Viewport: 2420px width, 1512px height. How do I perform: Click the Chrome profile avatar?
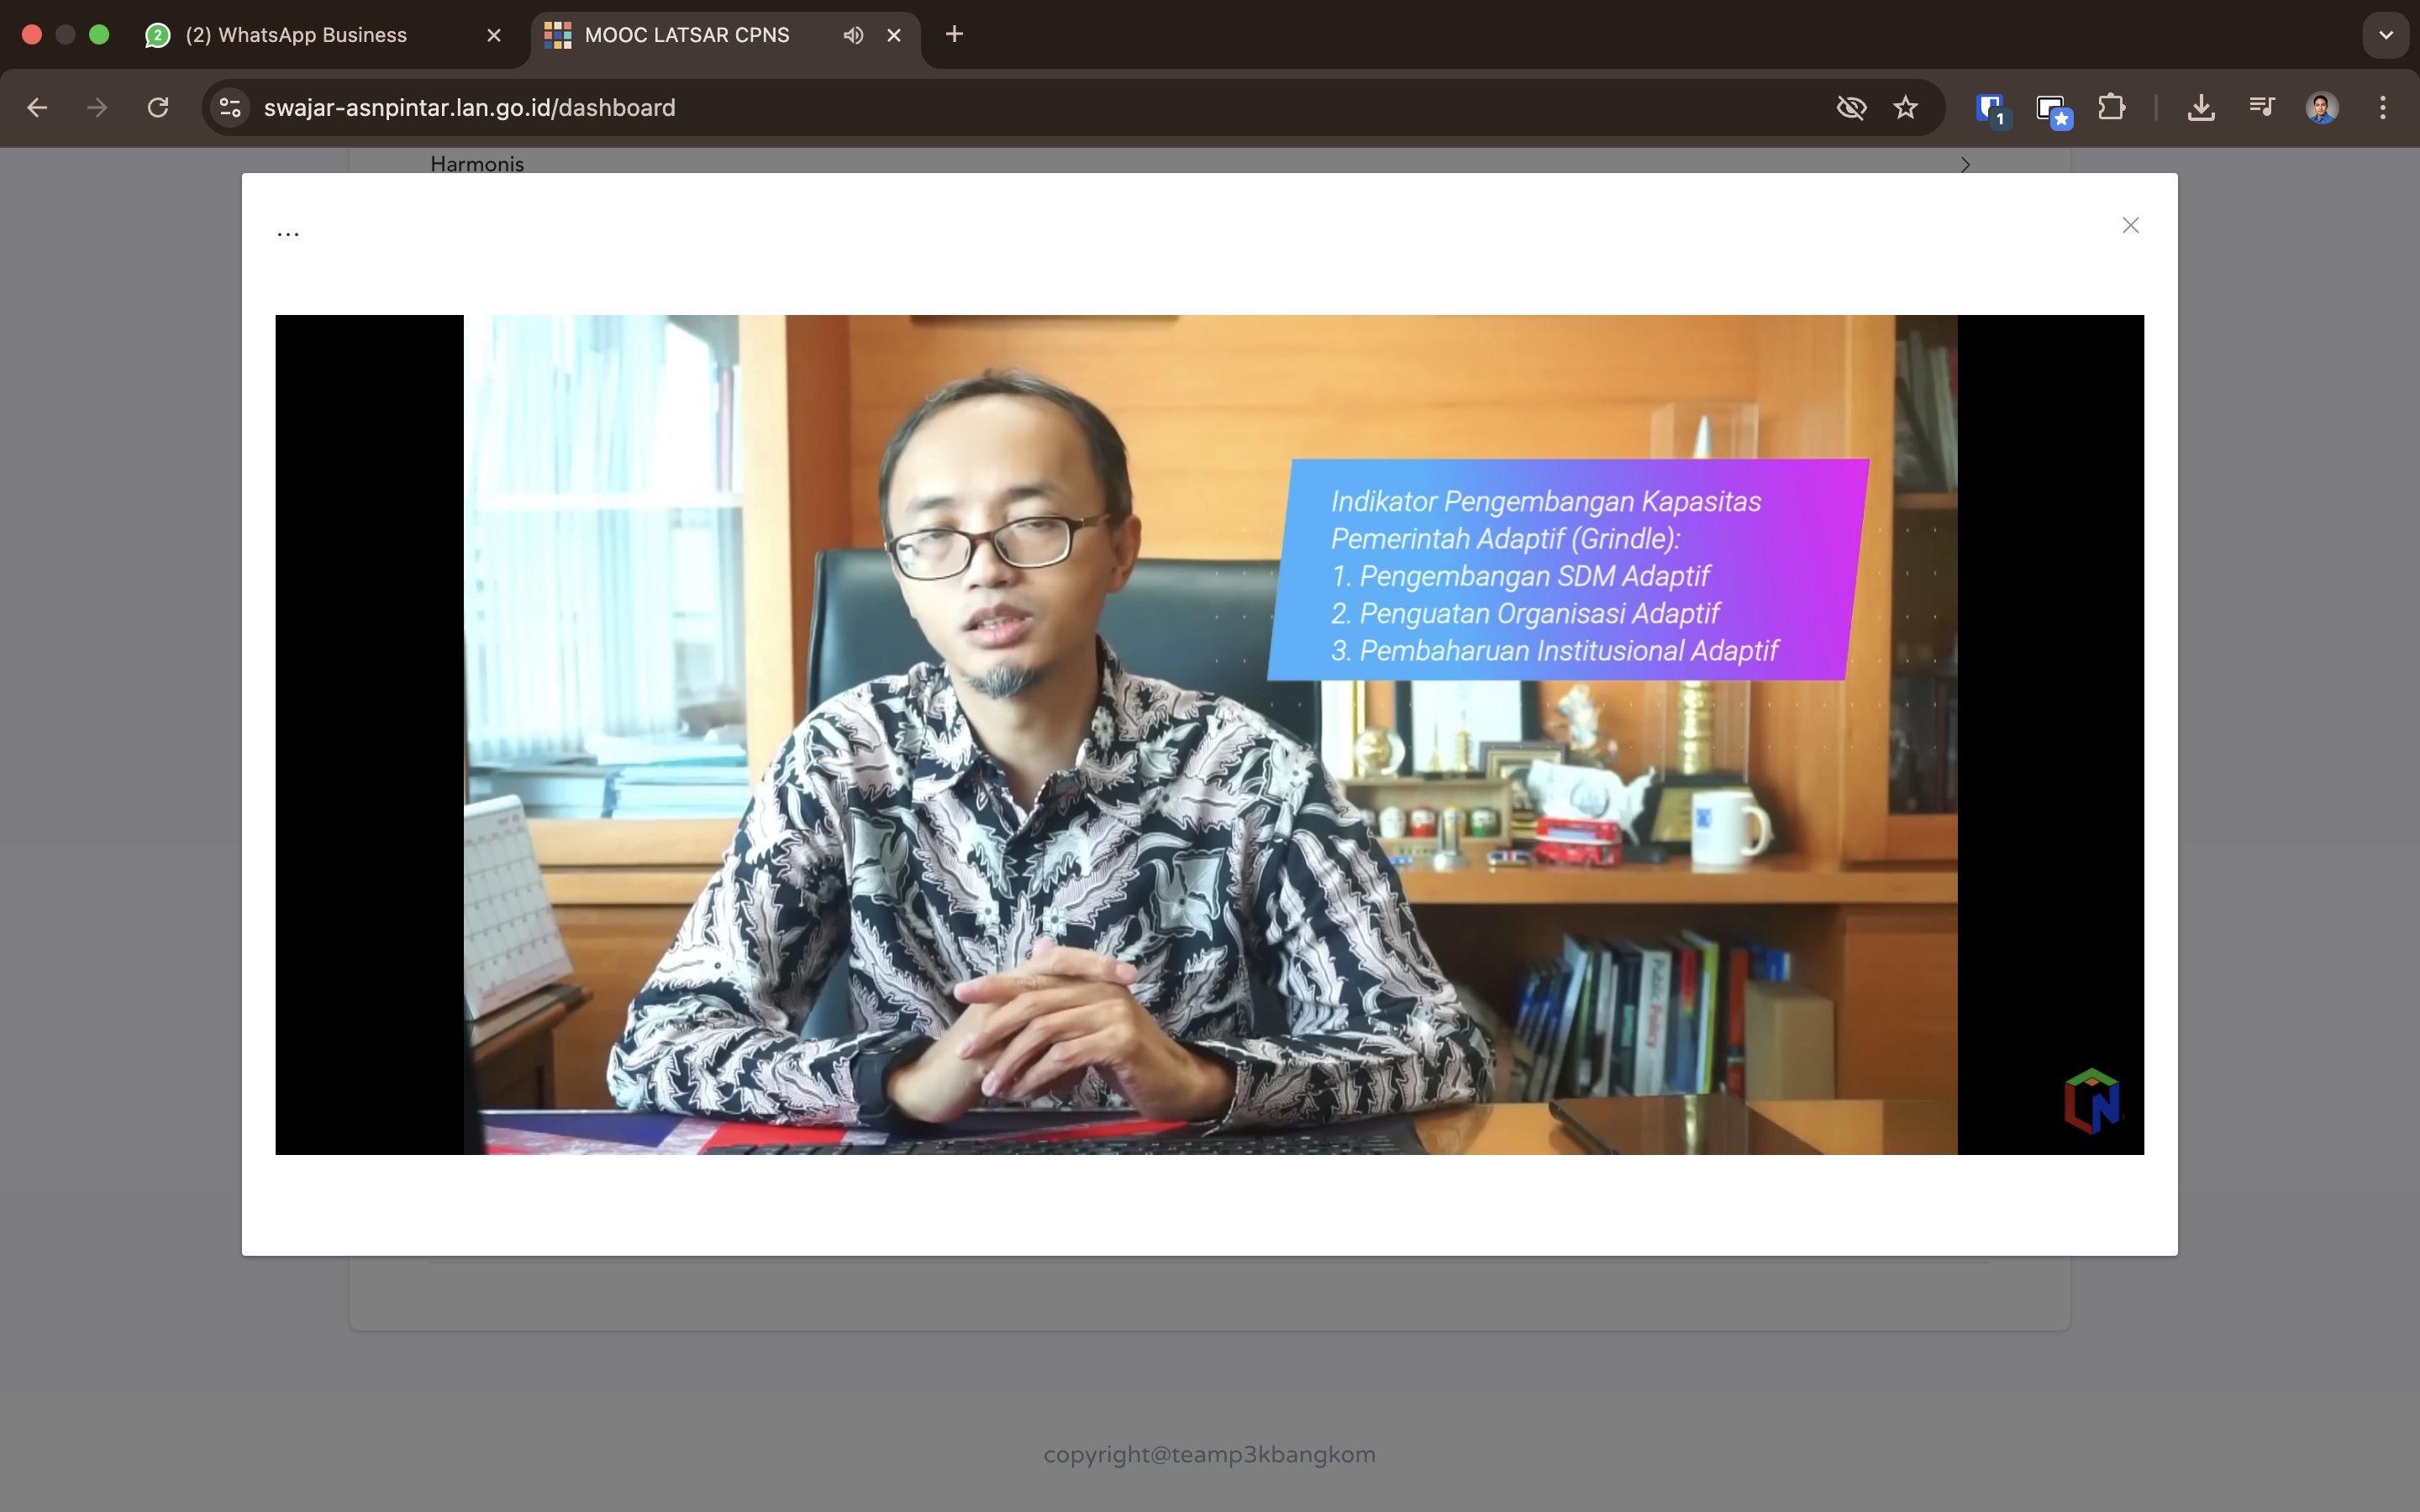click(x=2321, y=108)
